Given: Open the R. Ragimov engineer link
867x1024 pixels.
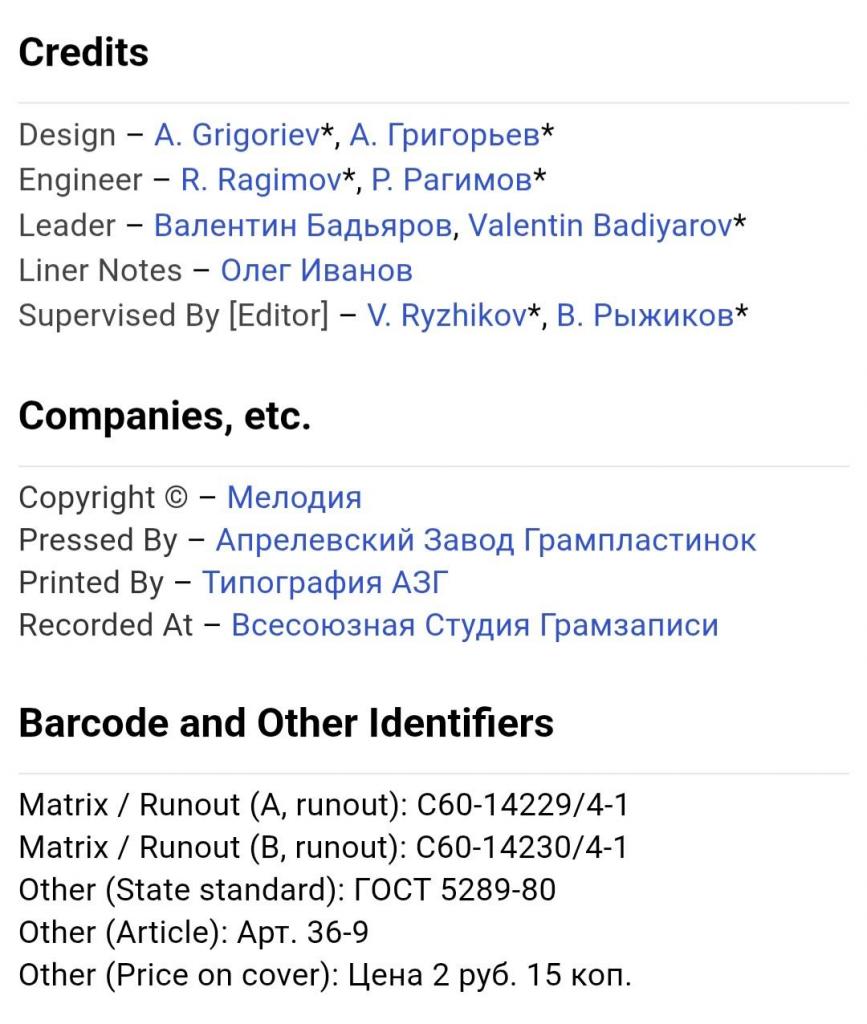Looking at the screenshot, I should 261,180.
